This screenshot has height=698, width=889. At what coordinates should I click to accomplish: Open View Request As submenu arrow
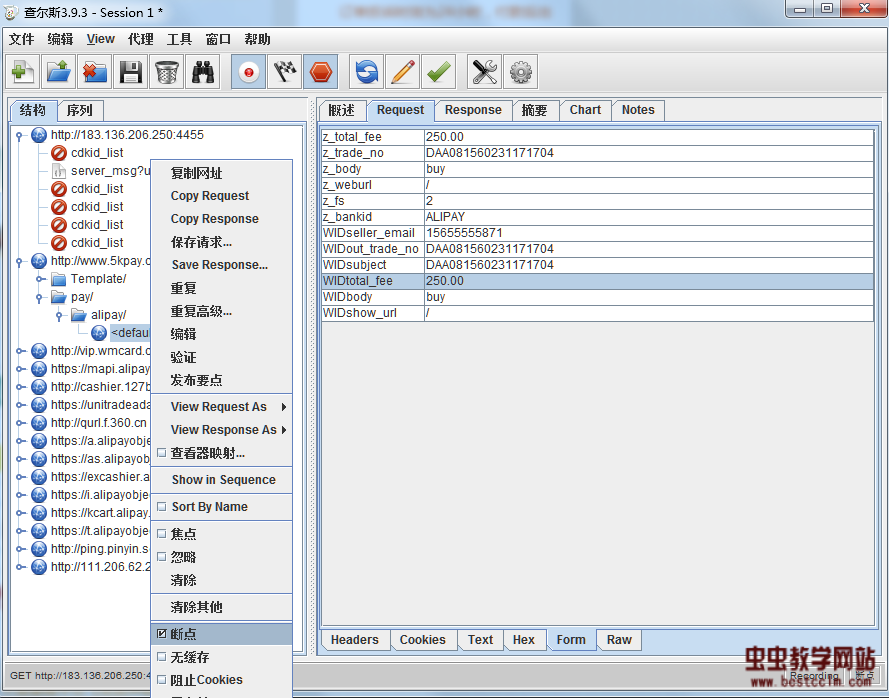pos(283,407)
